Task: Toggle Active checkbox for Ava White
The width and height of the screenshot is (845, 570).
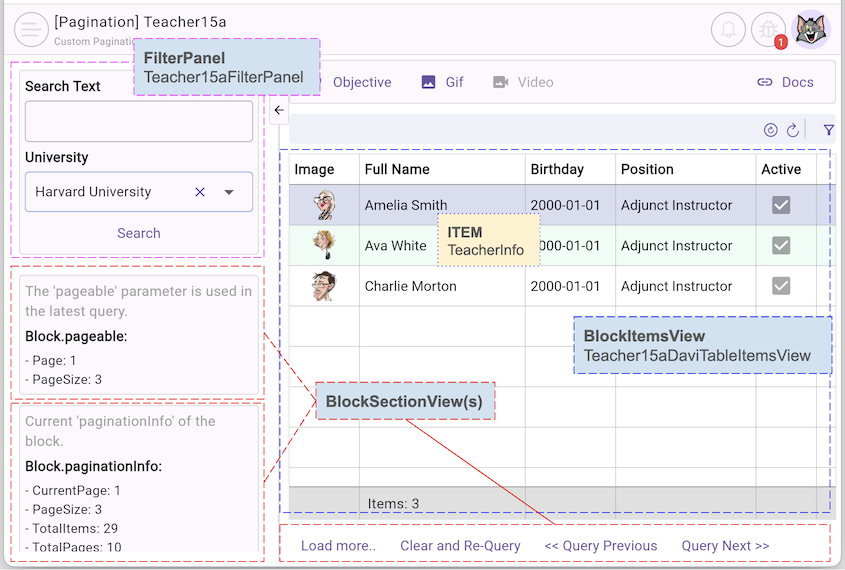Action: 781,246
